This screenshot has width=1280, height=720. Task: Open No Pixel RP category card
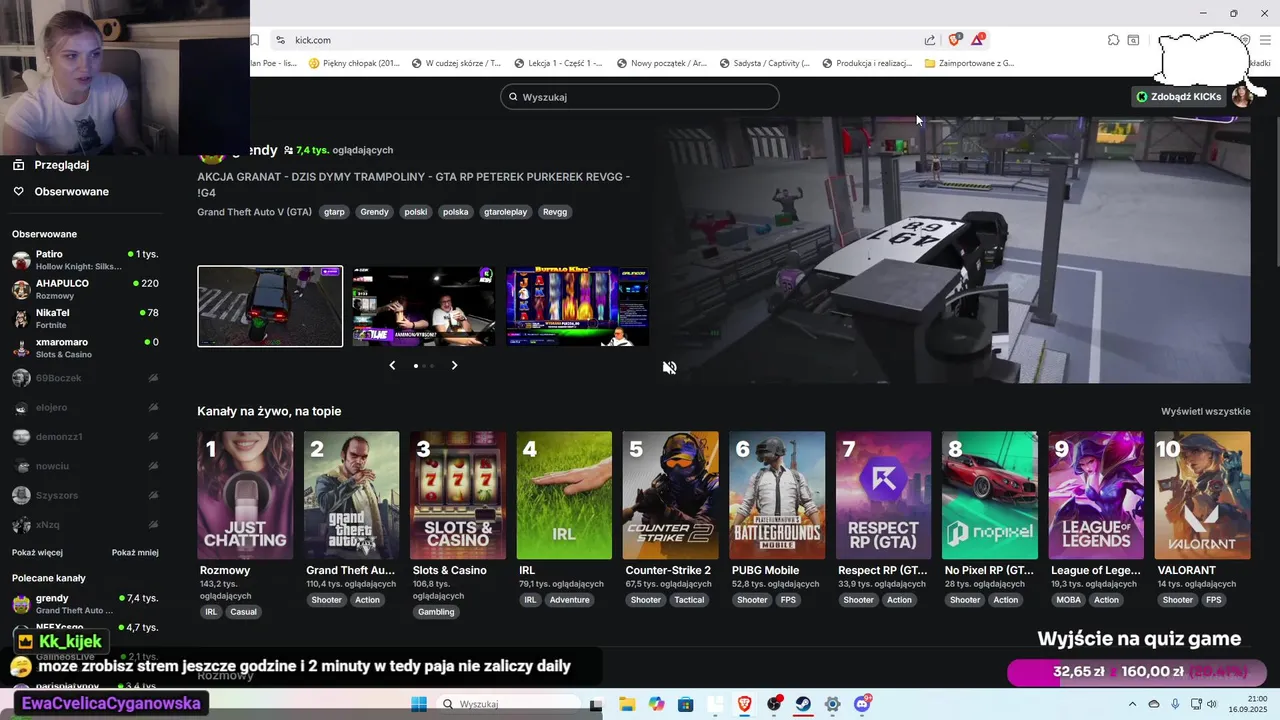989,495
